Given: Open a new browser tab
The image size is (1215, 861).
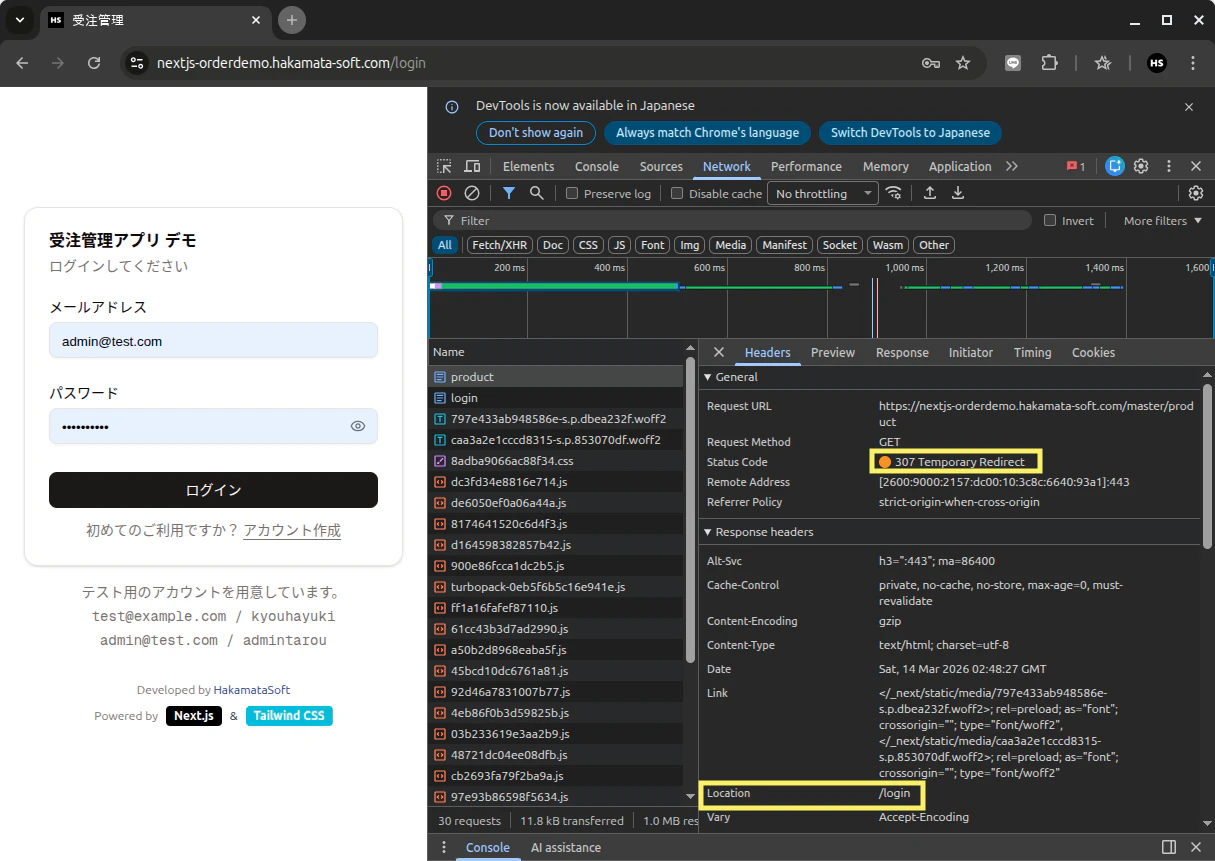Looking at the screenshot, I should point(292,20).
